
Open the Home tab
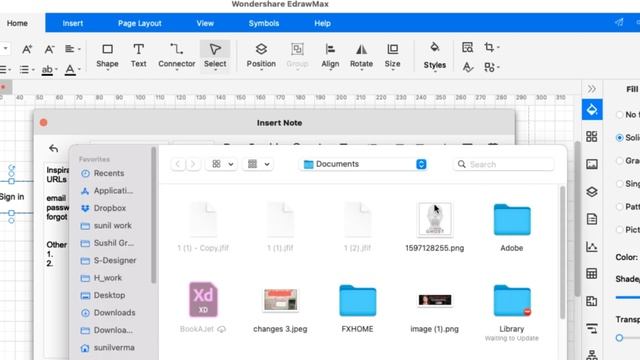pos(17,23)
